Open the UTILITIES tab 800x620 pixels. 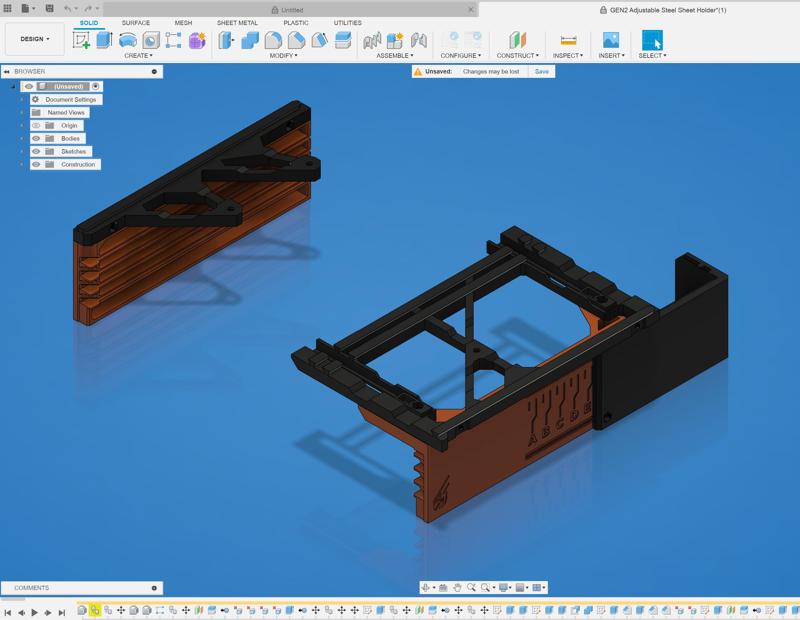348,21
